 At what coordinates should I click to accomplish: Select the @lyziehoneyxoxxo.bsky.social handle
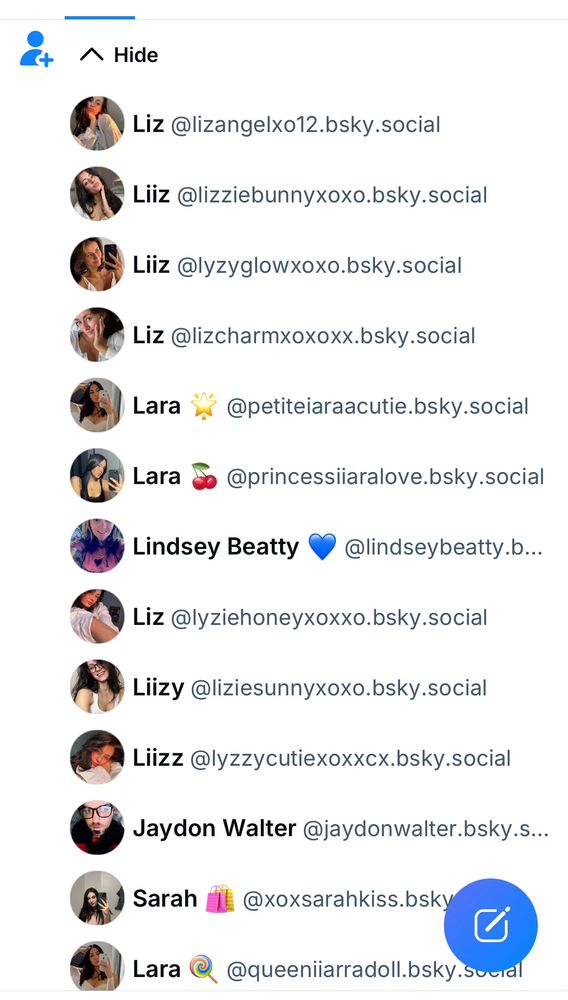[x=329, y=617]
